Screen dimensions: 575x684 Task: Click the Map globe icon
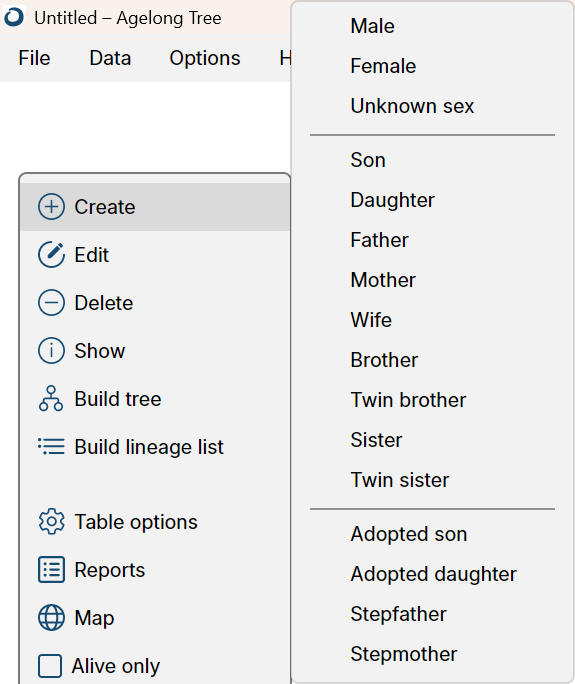(x=51, y=617)
